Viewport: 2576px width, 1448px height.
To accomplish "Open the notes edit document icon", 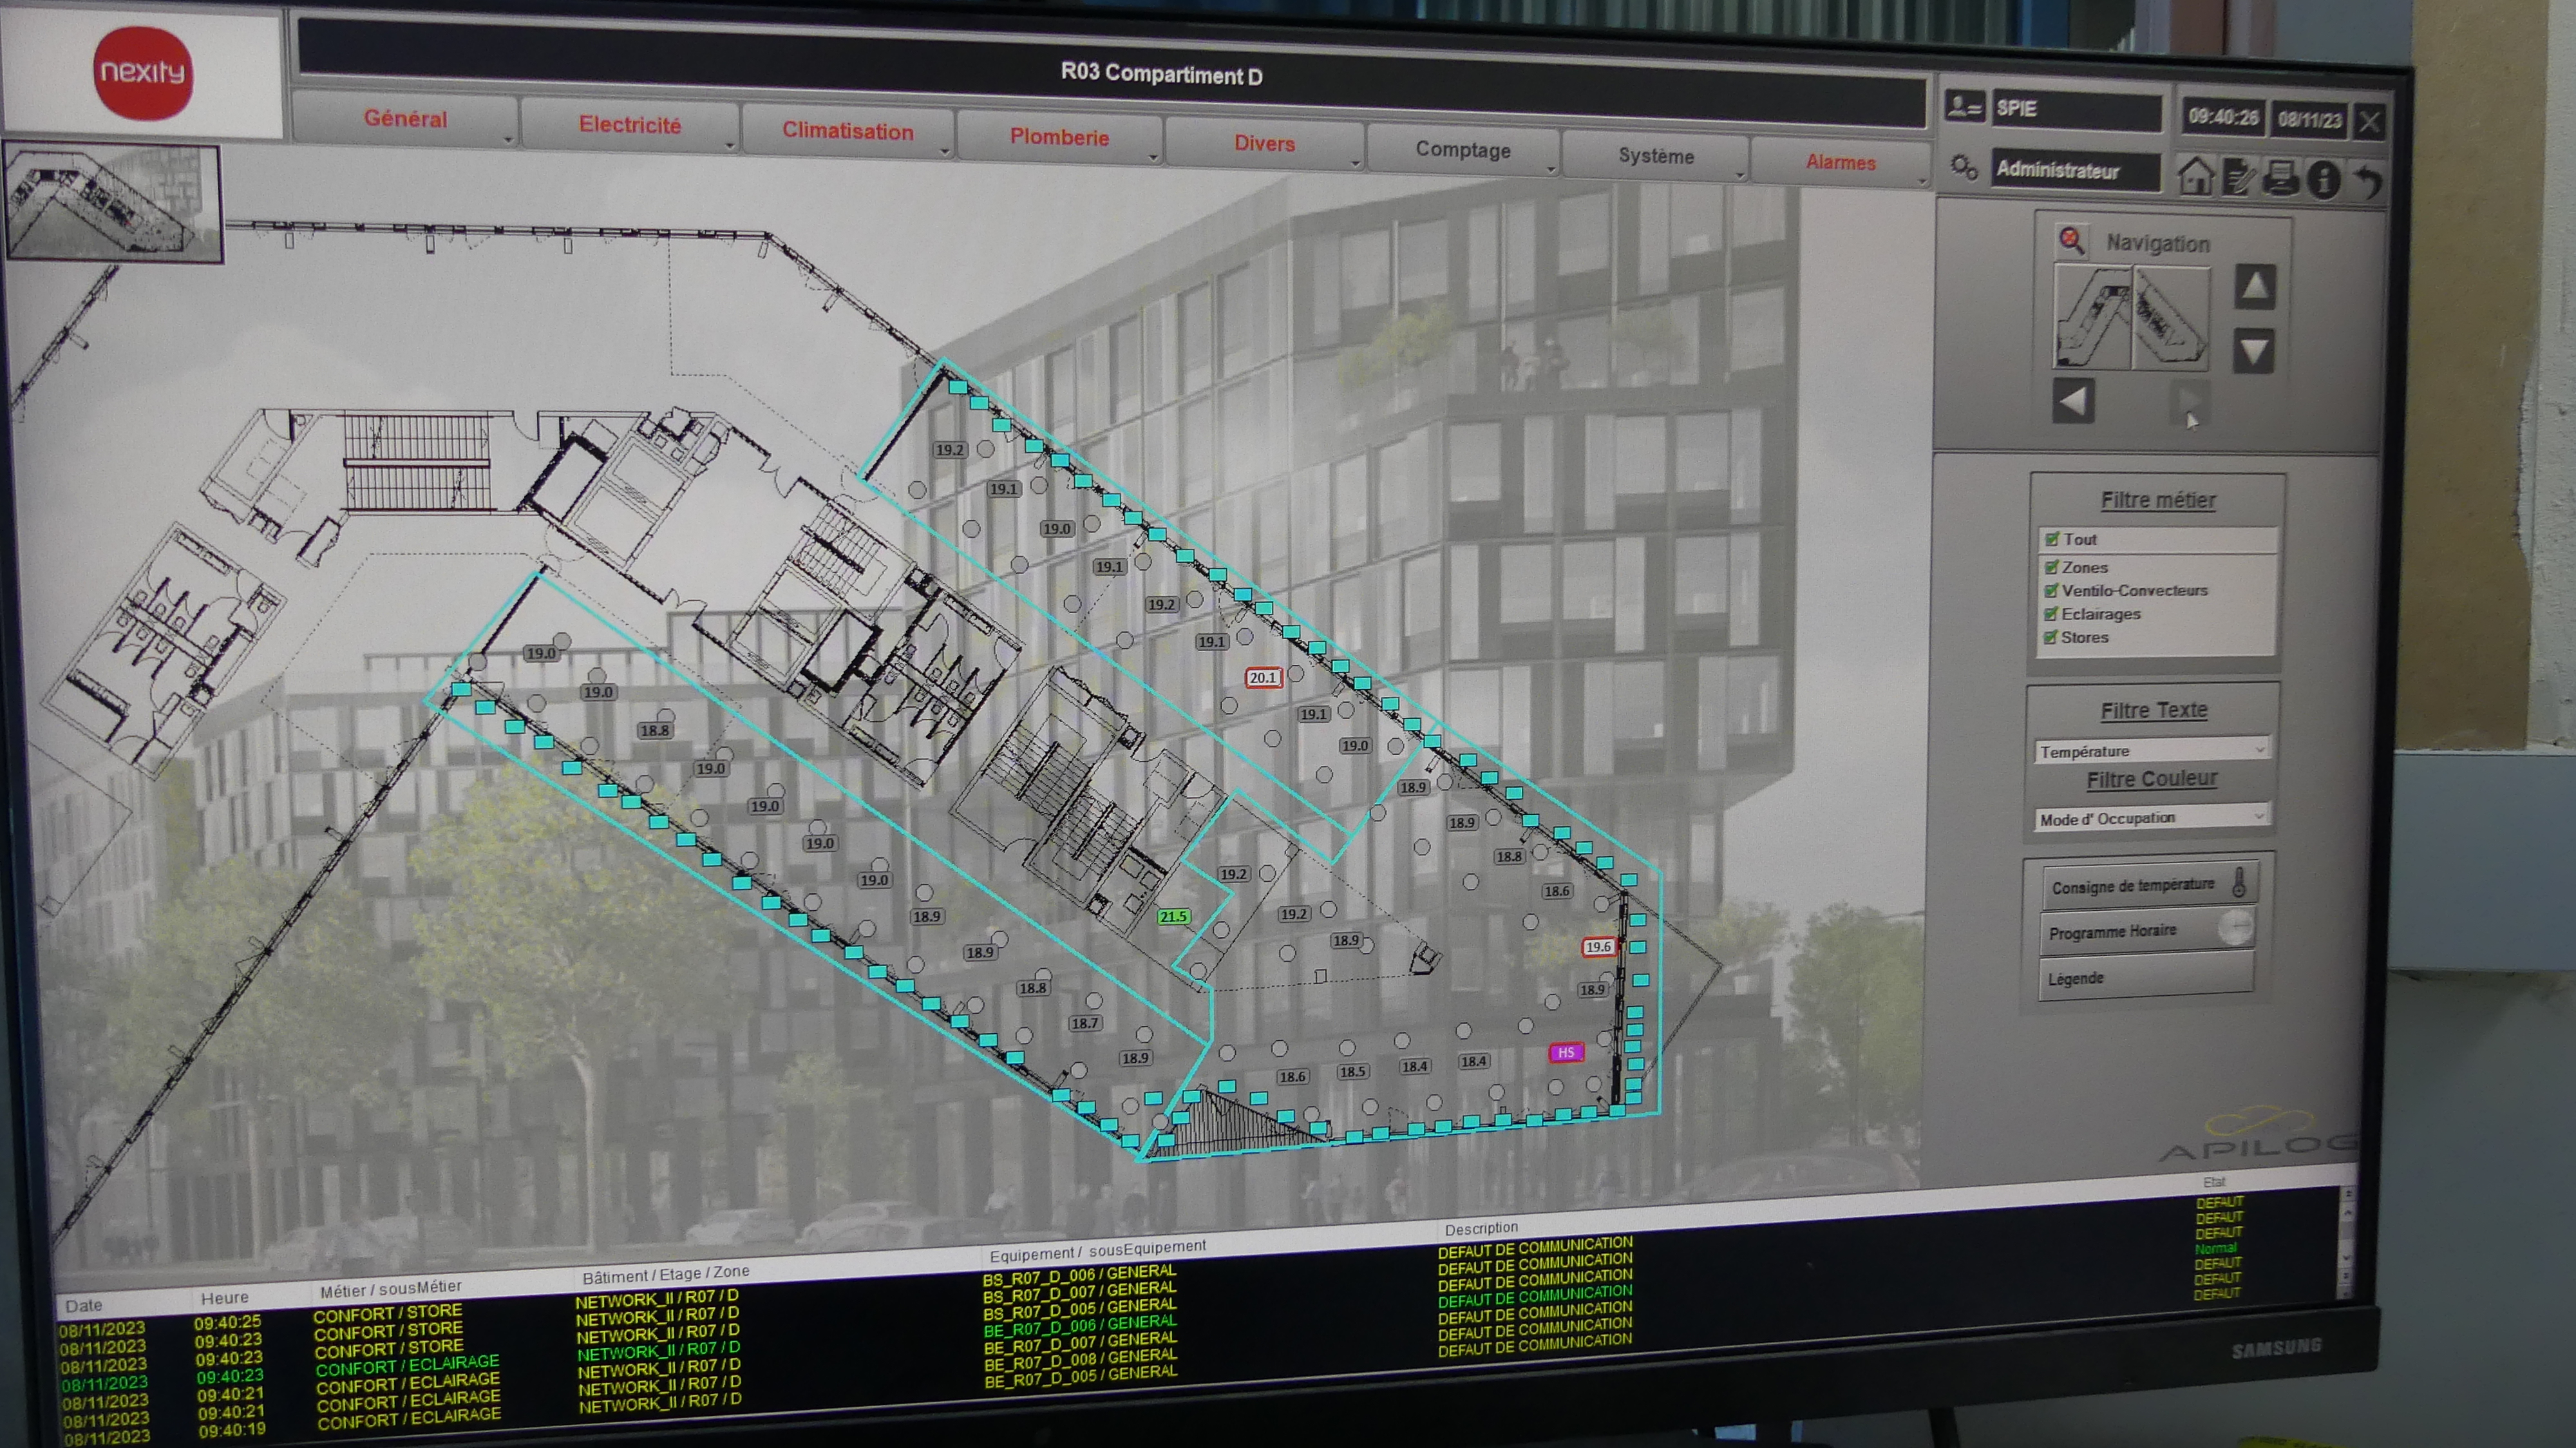I will click(2238, 178).
